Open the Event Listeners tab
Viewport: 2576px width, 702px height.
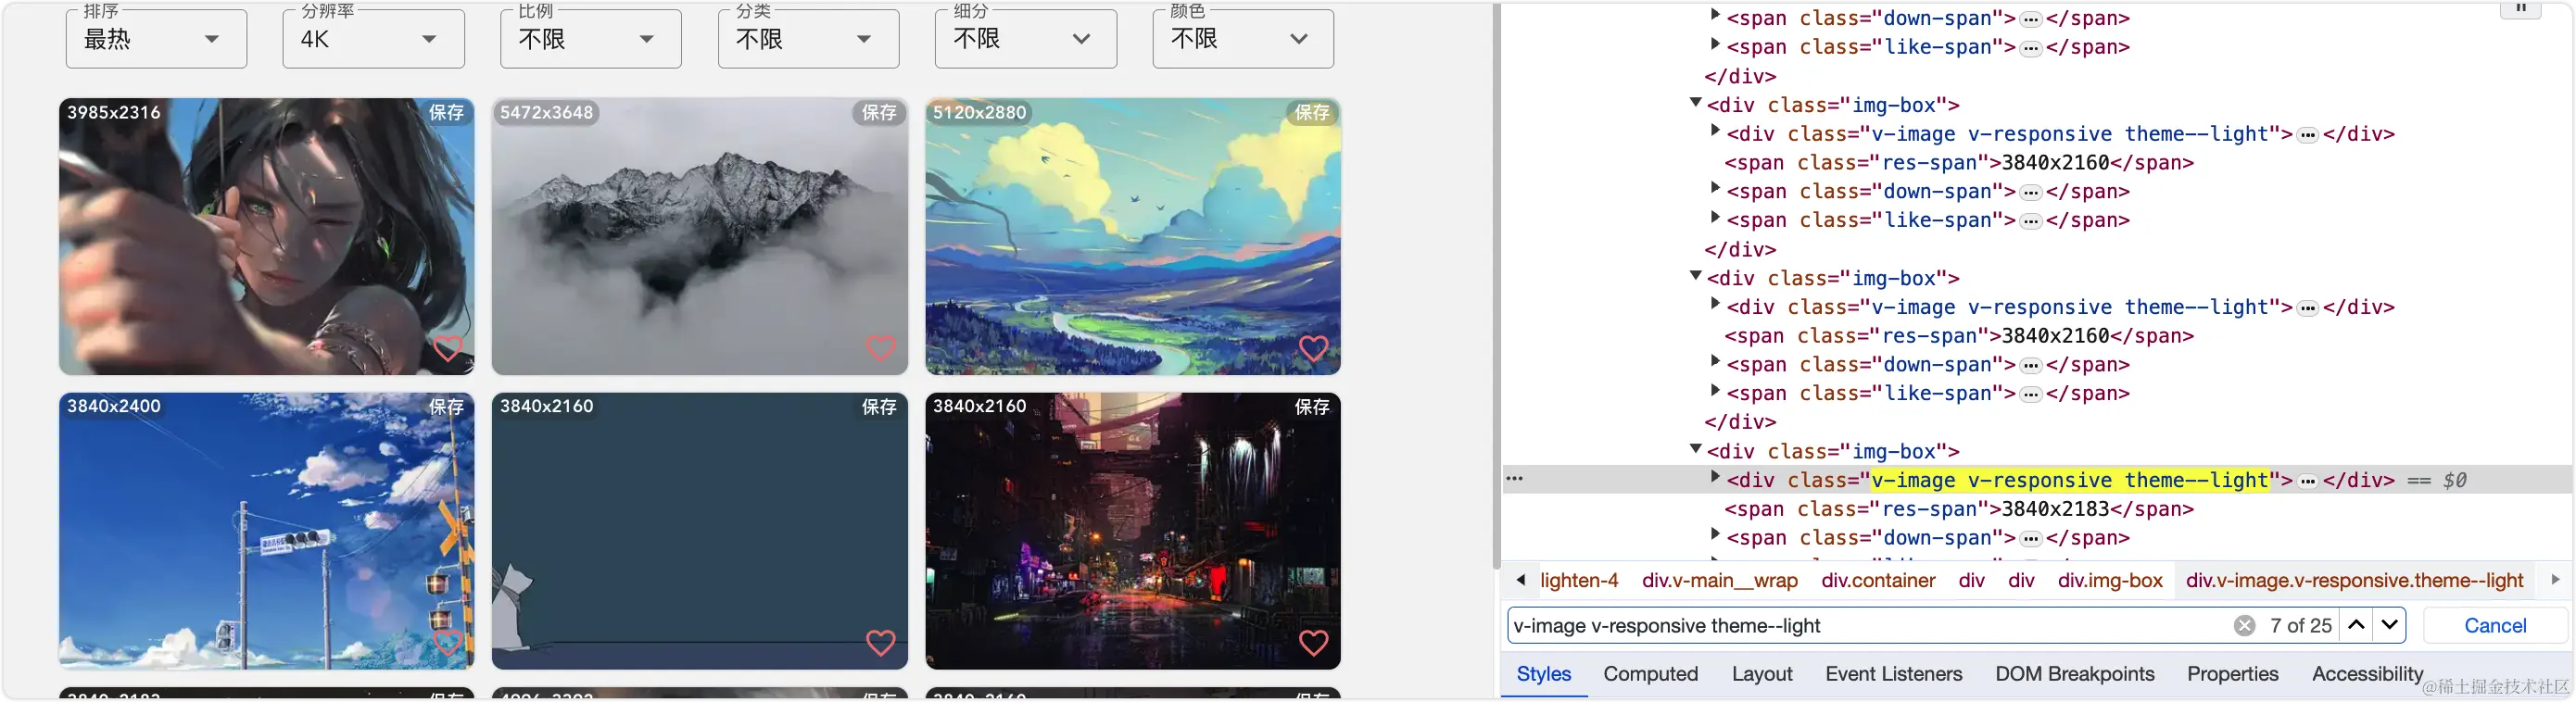(1893, 674)
